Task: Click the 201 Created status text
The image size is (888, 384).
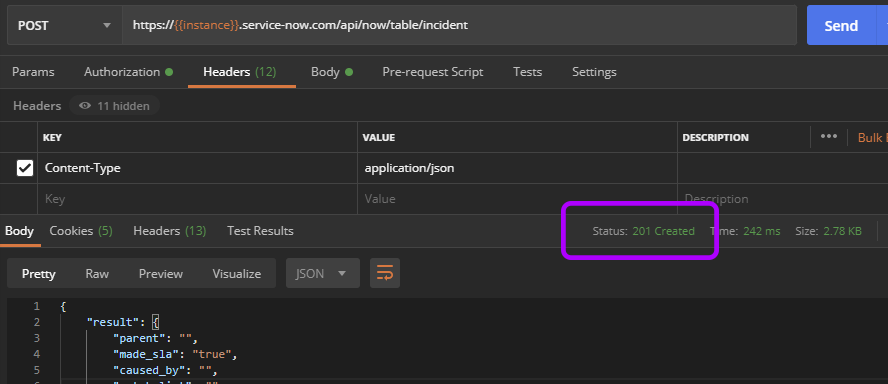Action: click(663, 231)
